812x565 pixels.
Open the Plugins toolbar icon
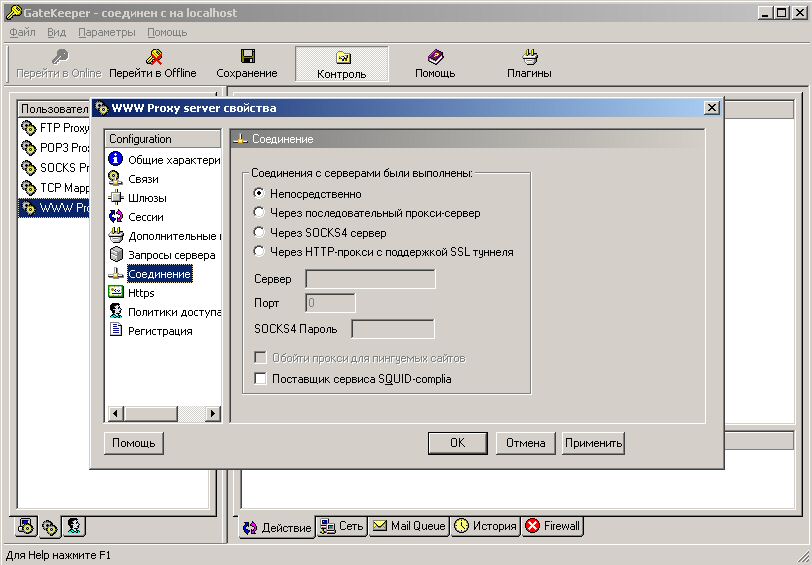pyautogui.click(x=530, y=56)
